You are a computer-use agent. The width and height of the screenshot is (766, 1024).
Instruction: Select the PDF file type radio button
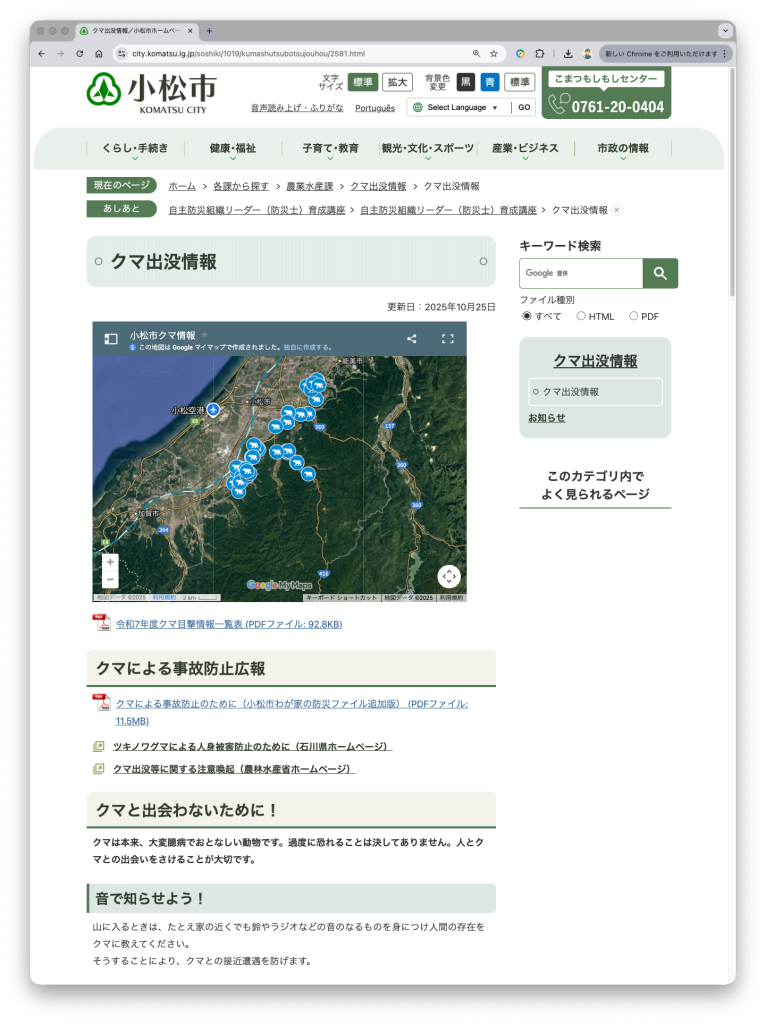coord(633,316)
